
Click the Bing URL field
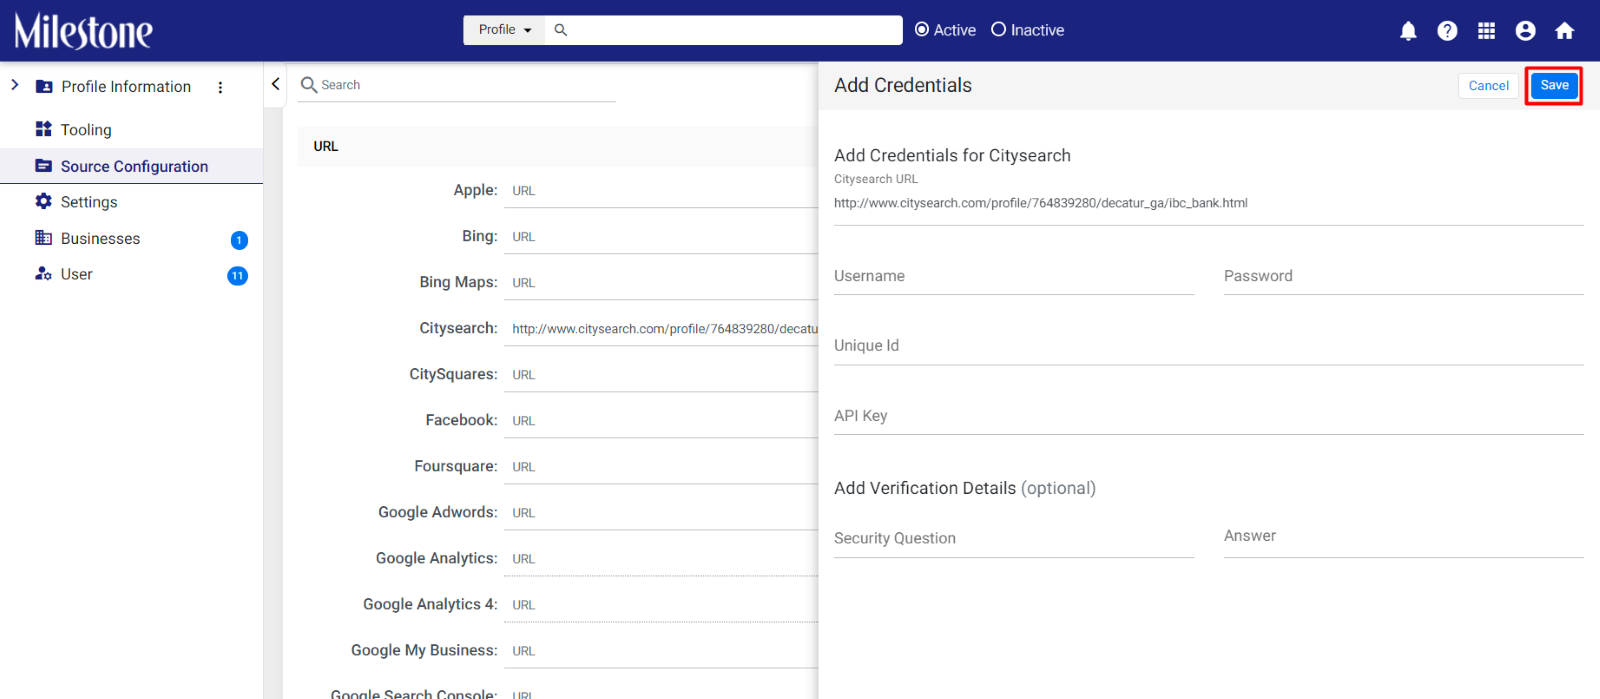(x=661, y=237)
